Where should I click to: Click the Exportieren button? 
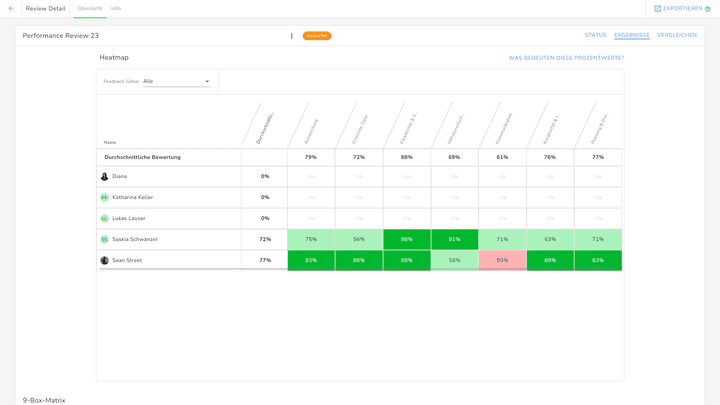tap(682, 8)
